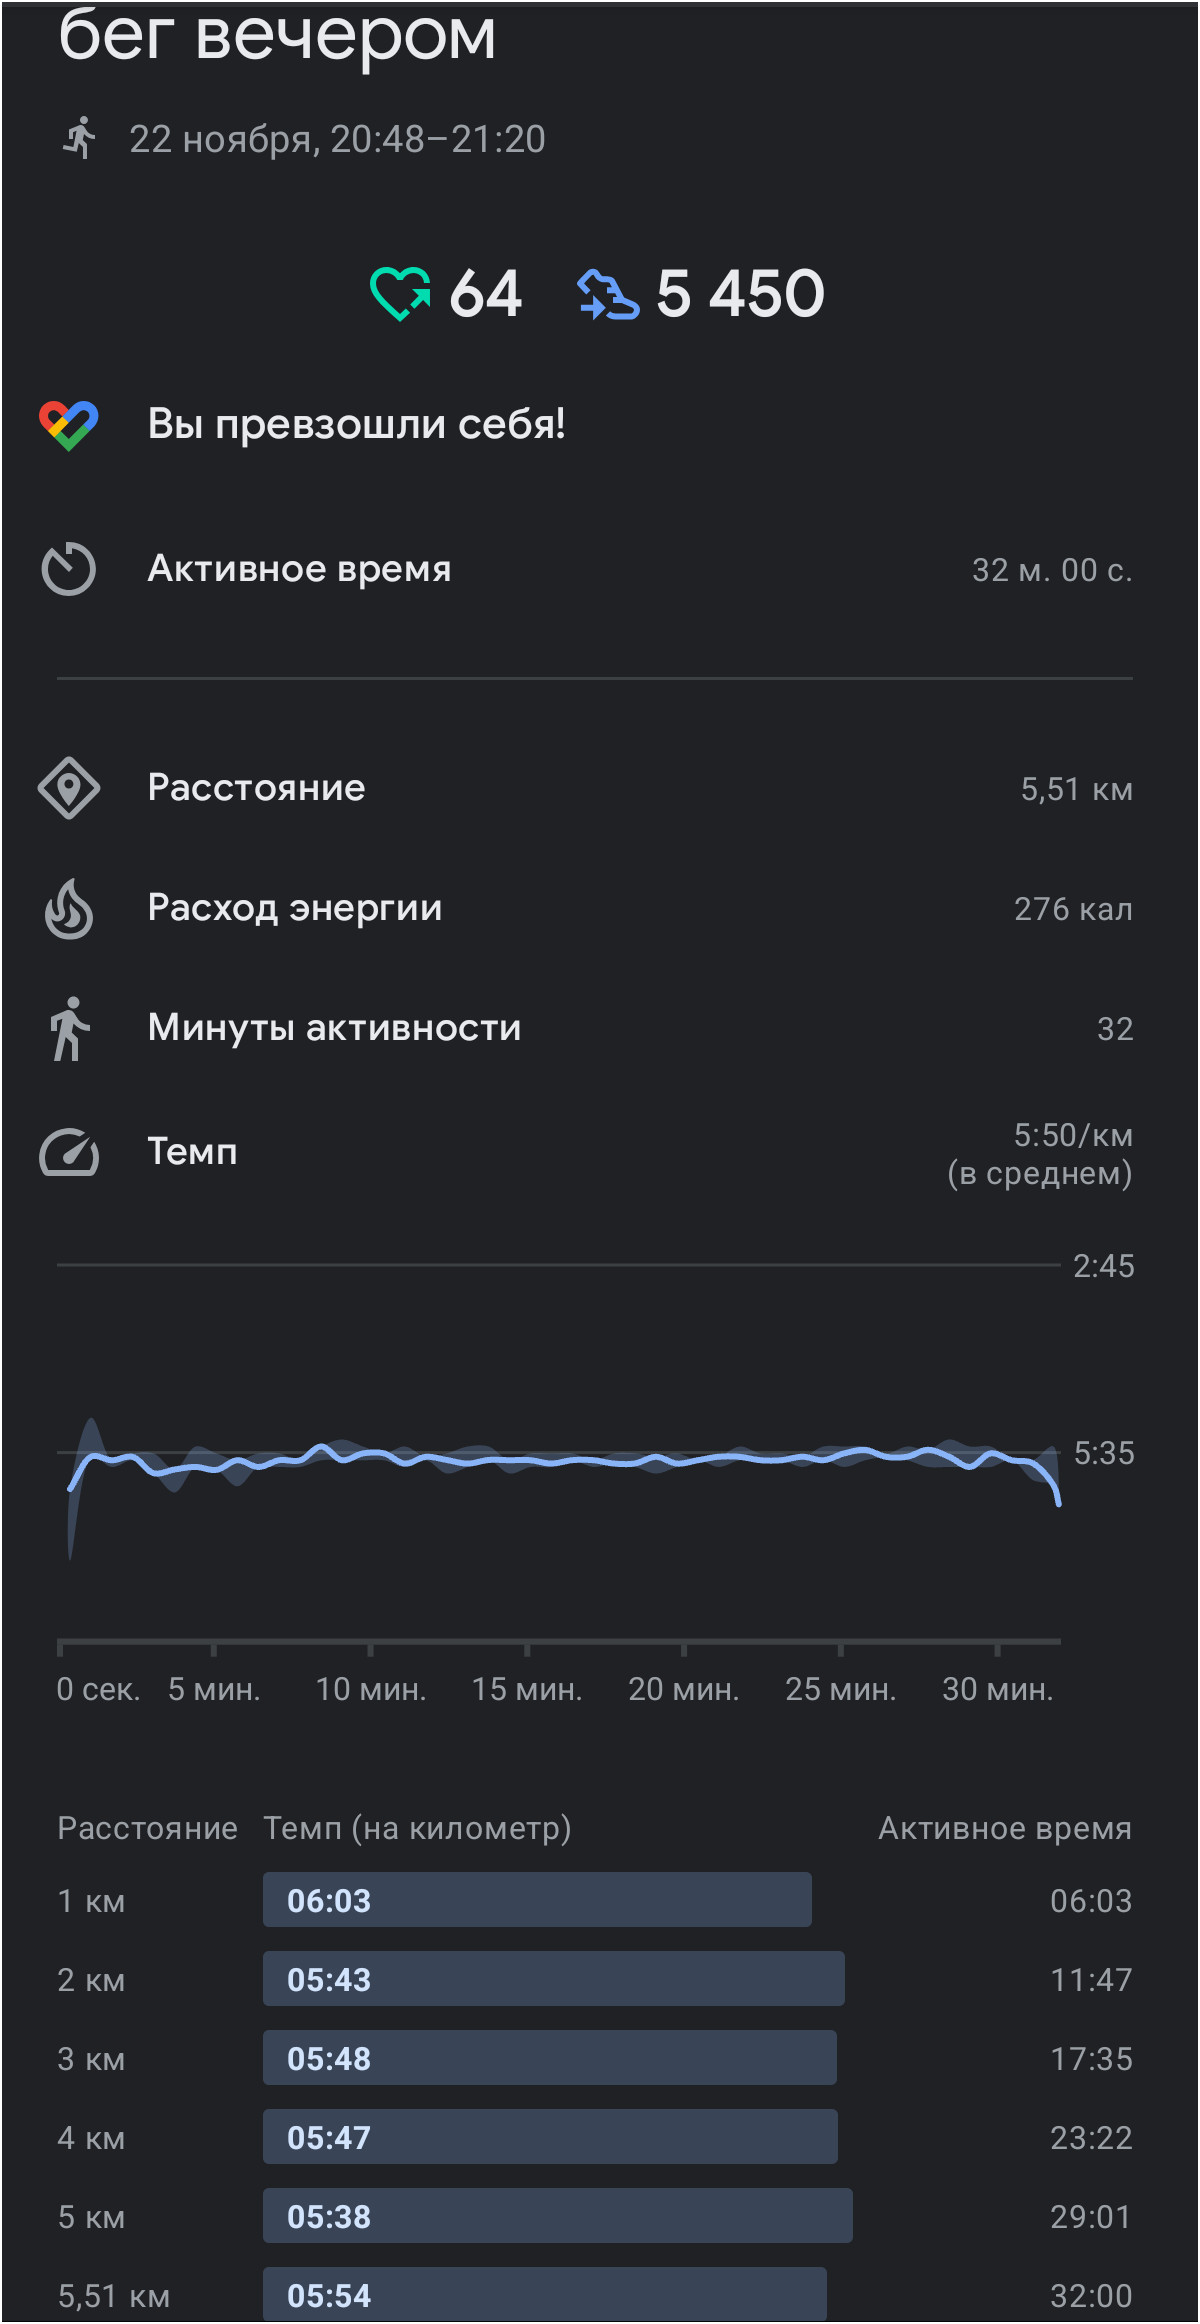Tap the 15 мин. timeline marker
The image size is (1200, 2324).
pyautogui.click(x=527, y=1689)
